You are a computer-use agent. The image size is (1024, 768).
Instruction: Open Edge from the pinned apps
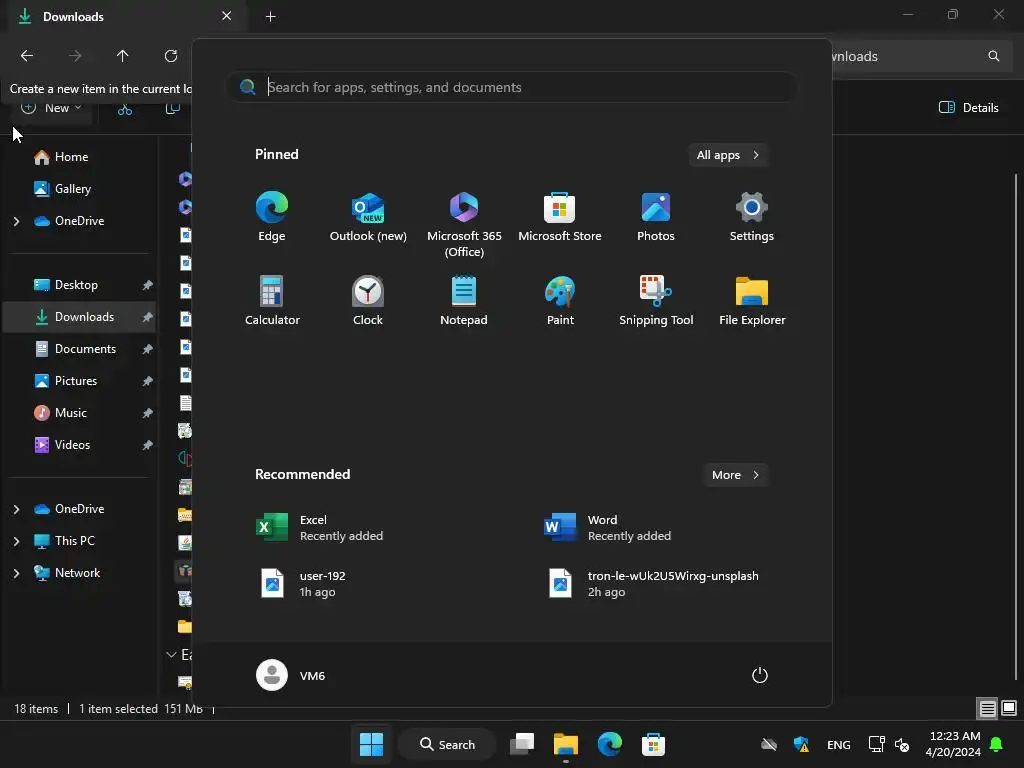pos(272,217)
